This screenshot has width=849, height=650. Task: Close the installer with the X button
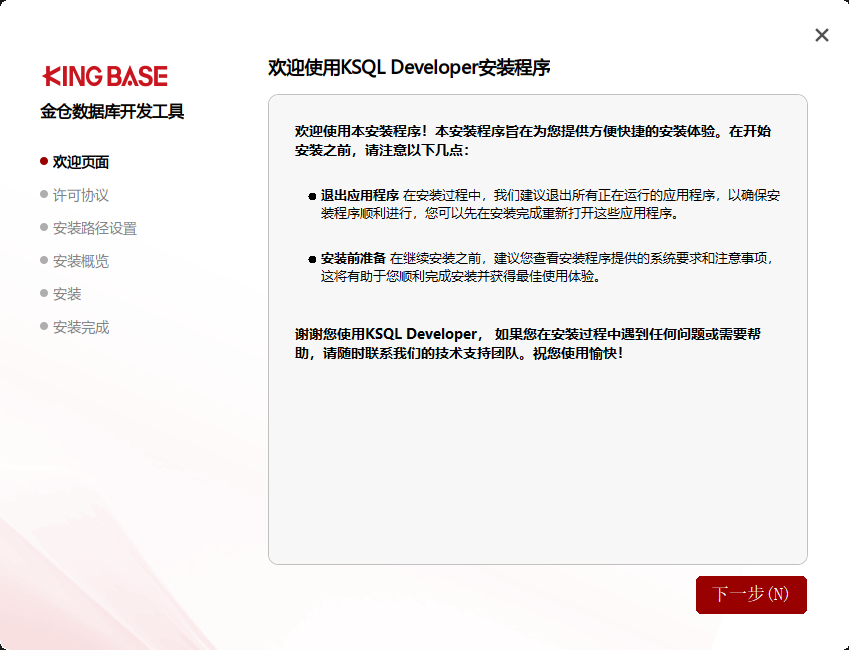point(822,35)
